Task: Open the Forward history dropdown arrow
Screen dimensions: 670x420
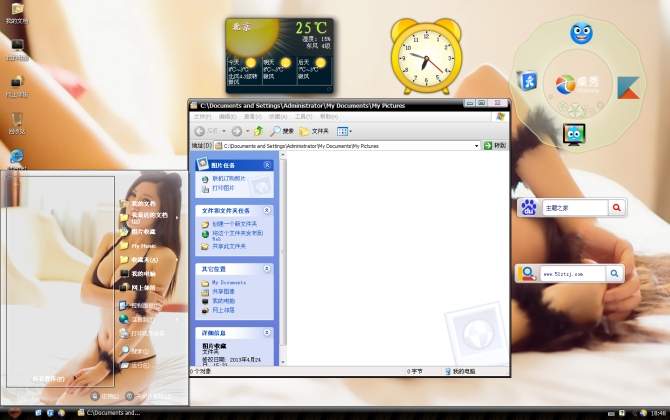Action: coord(247,131)
